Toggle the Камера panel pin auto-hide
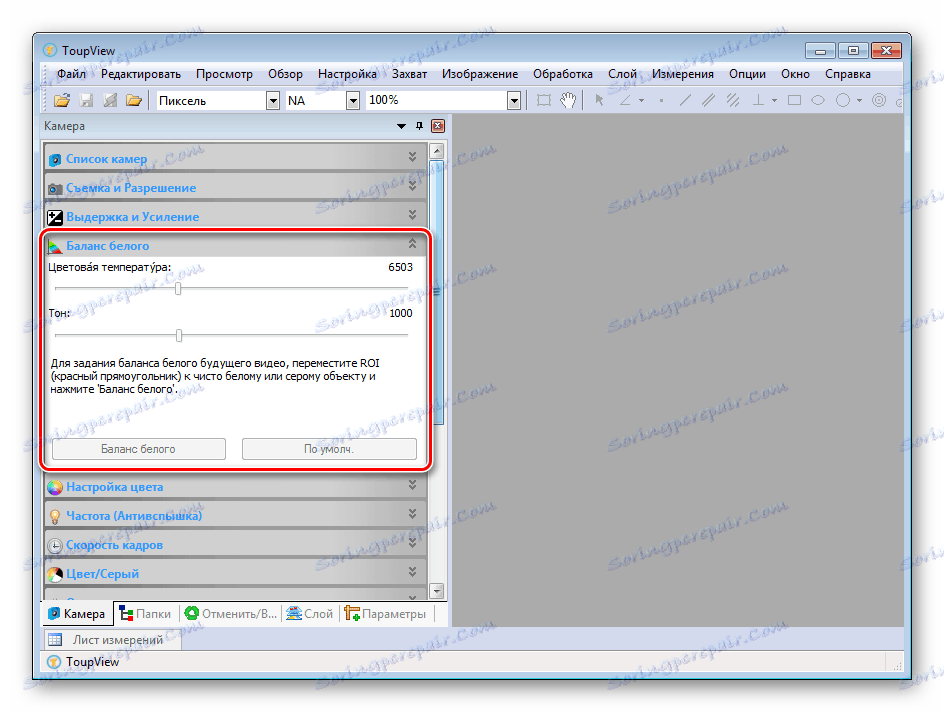 [x=420, y=126]
